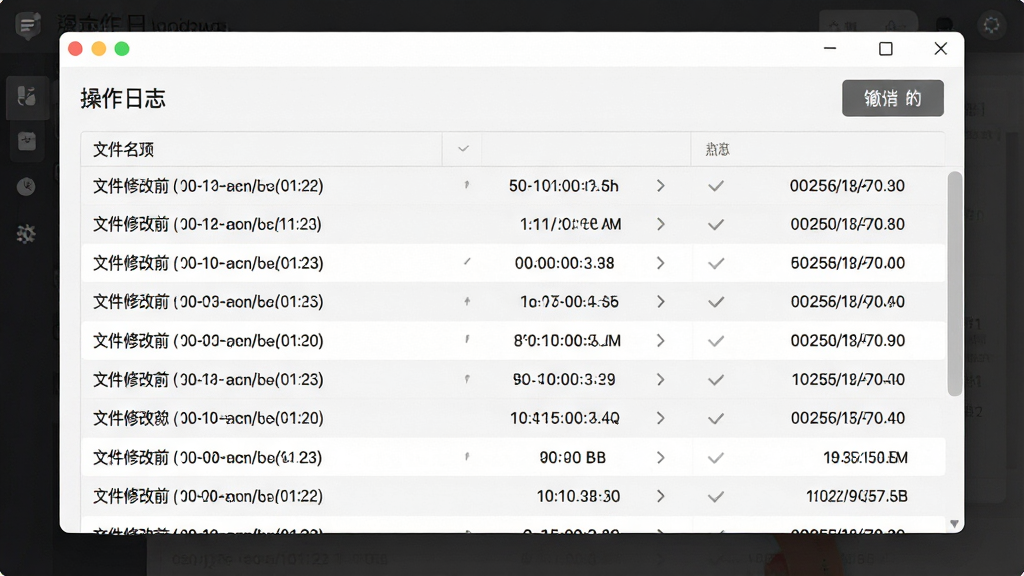Expand the 10:415:00:3.4Q row chevron
Viewport: 1024px width, 576px height.
pos(660,419)
